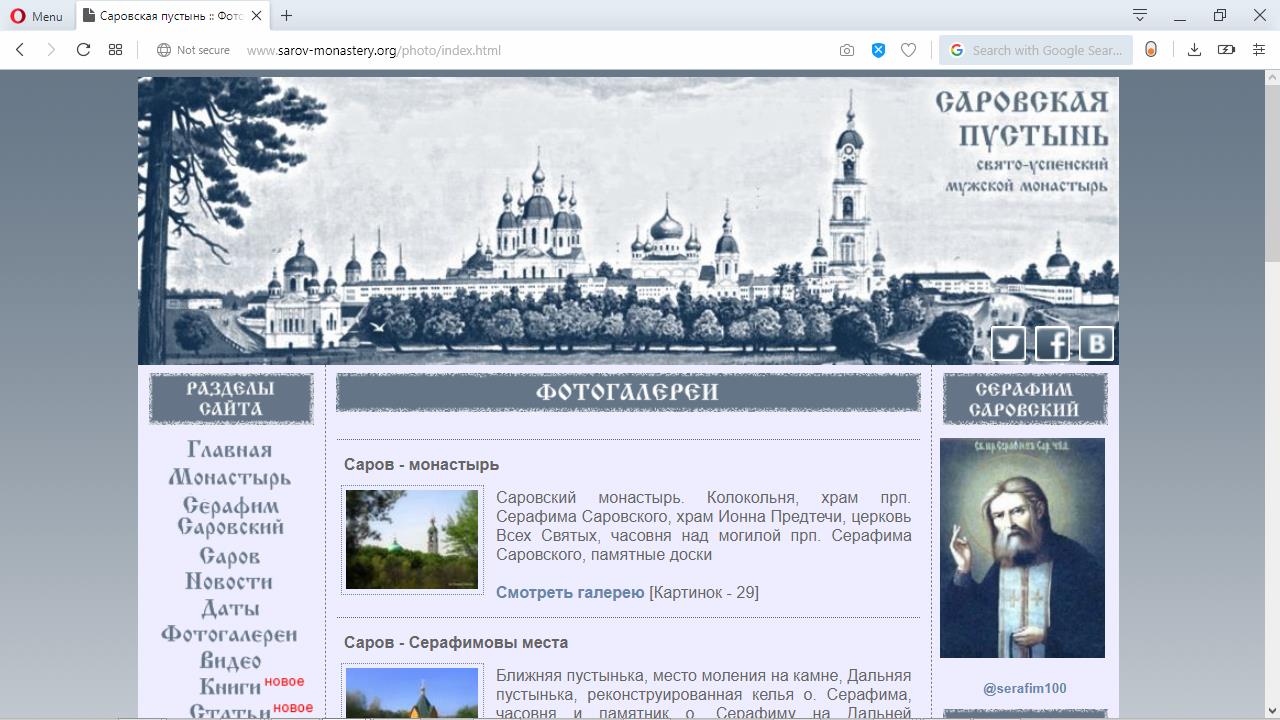Open the @serafim100 link
This screenshot has width=1280, height=720.
tap(1025, 688)
